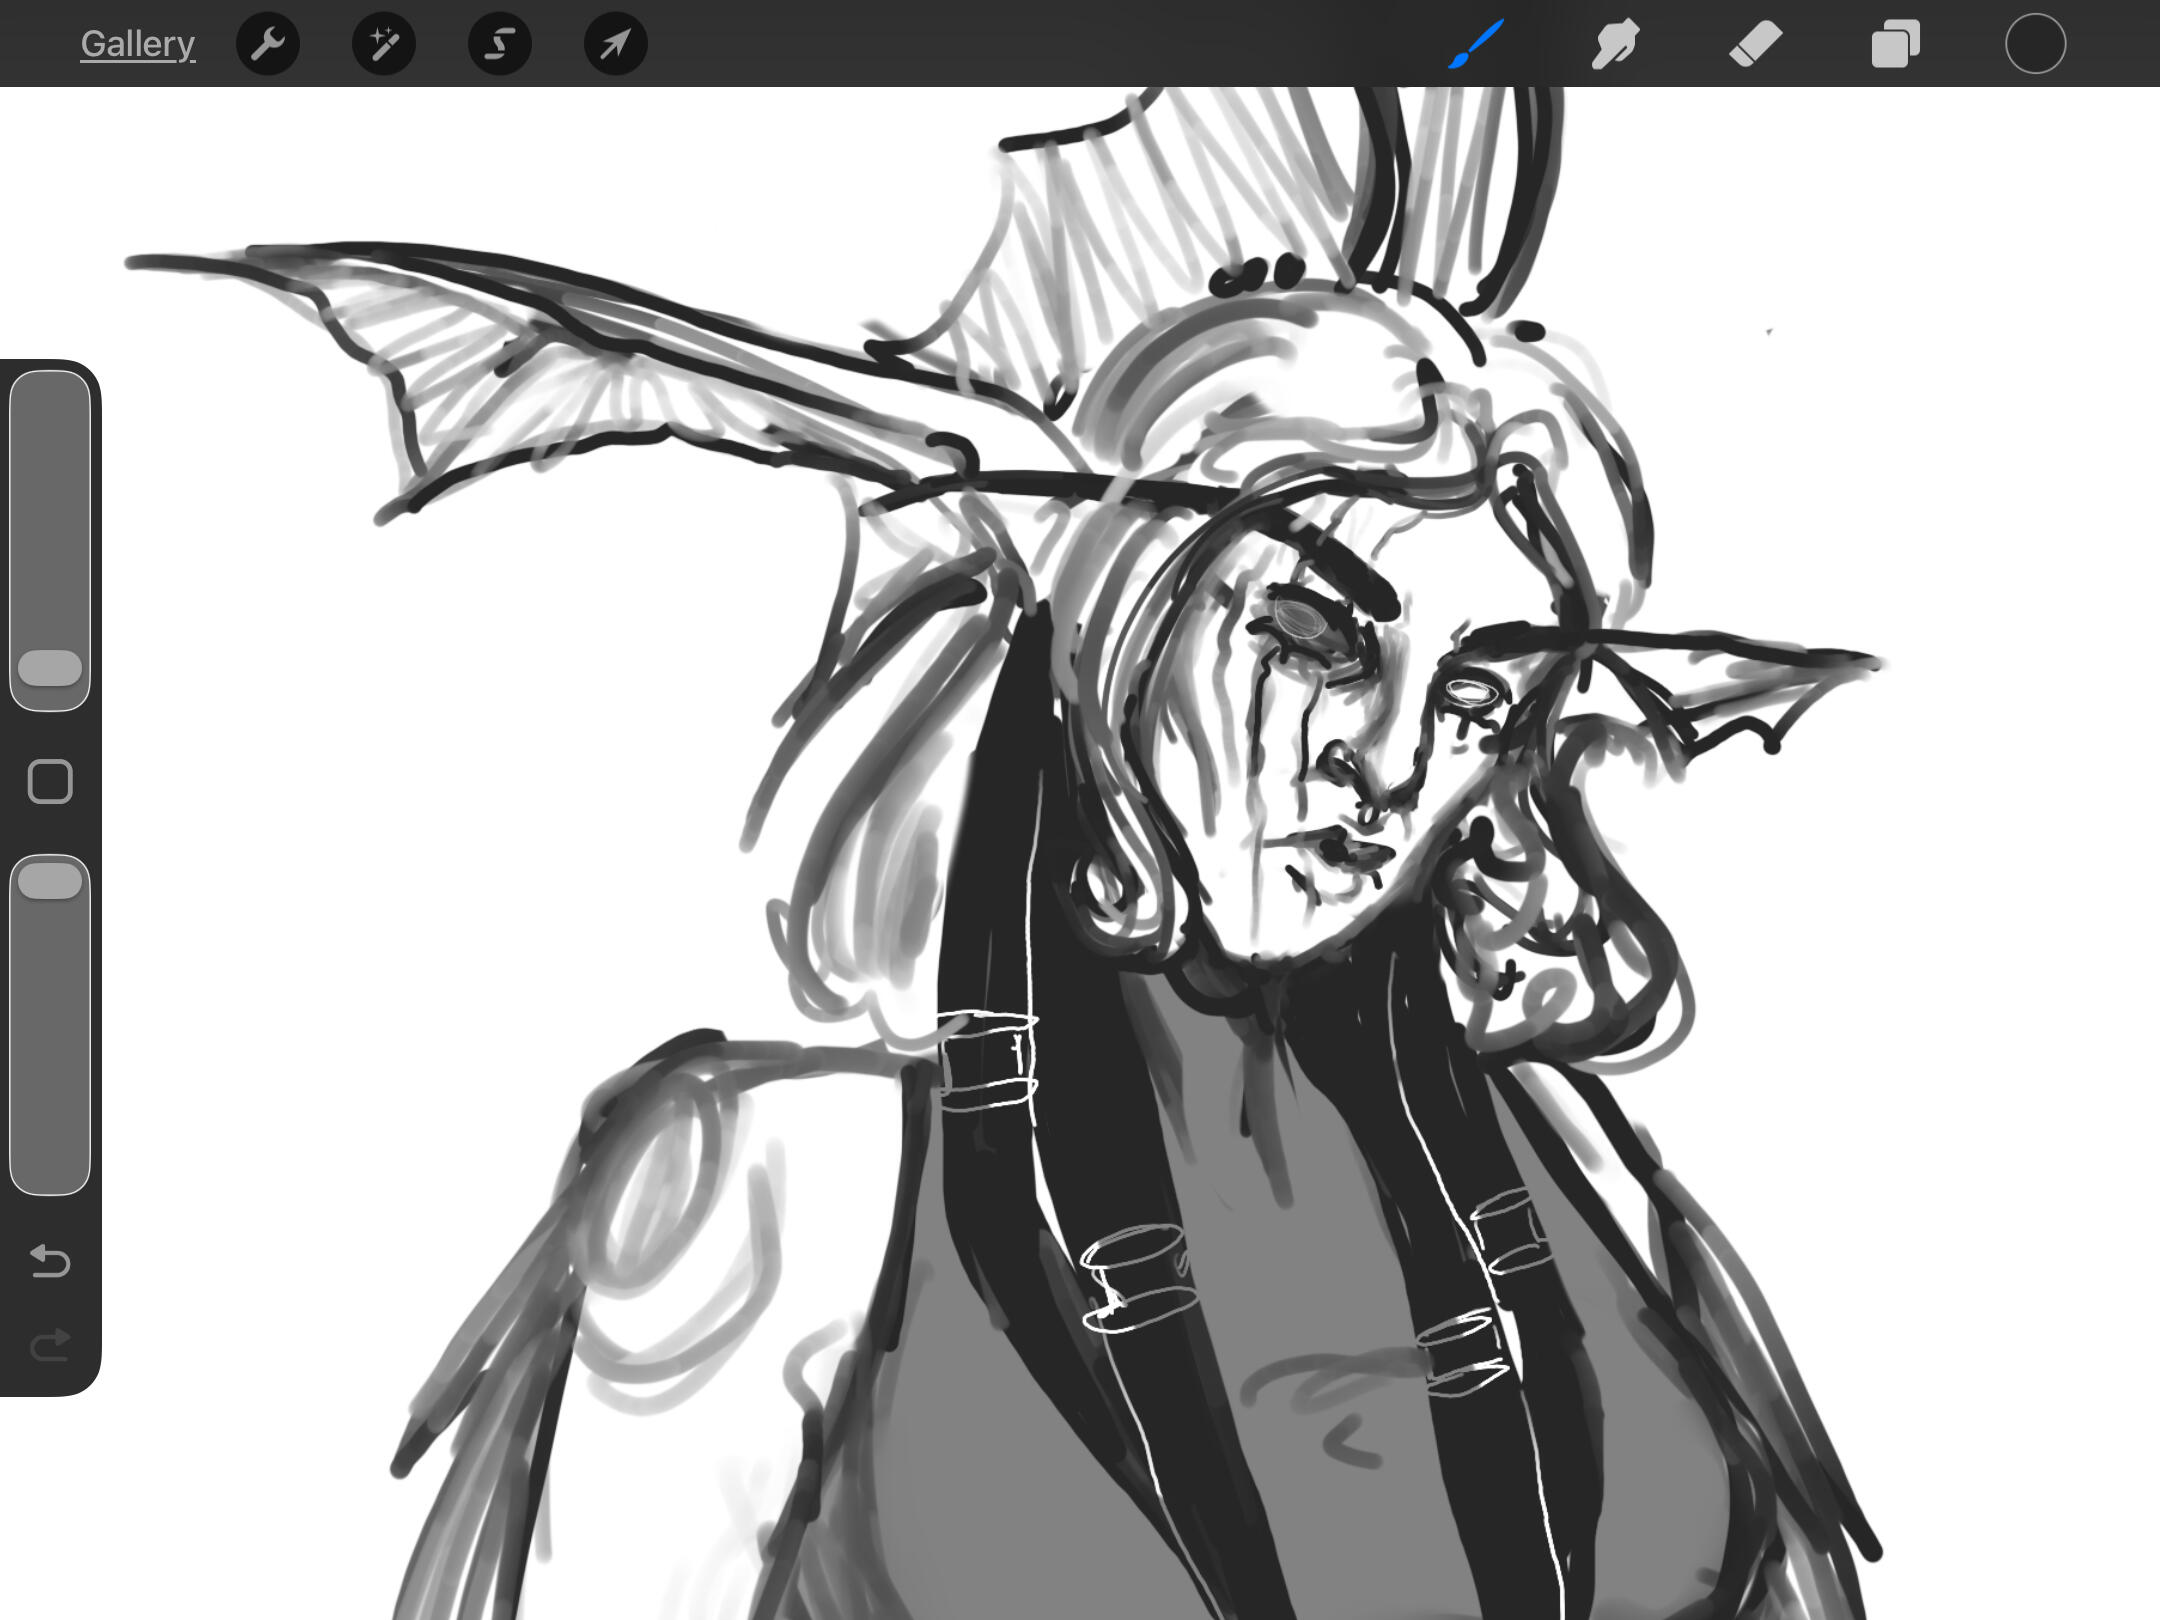This screenshot has height=1620, width=2160.
Task: Select the Smudge tool
Action: [x=1615, y=44]
